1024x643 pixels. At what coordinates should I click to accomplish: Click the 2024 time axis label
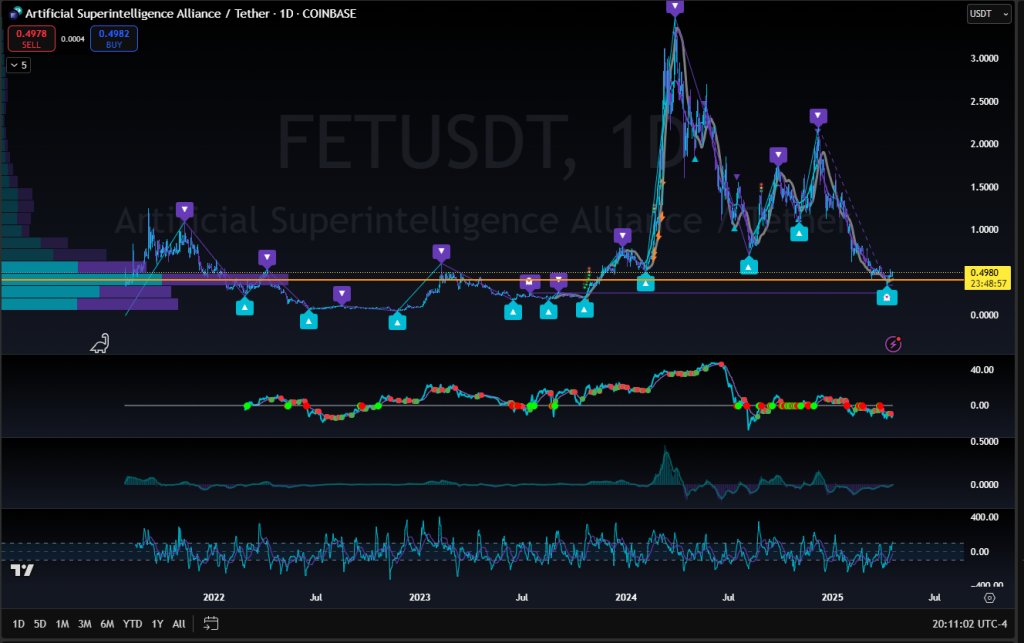coord(626,597)
